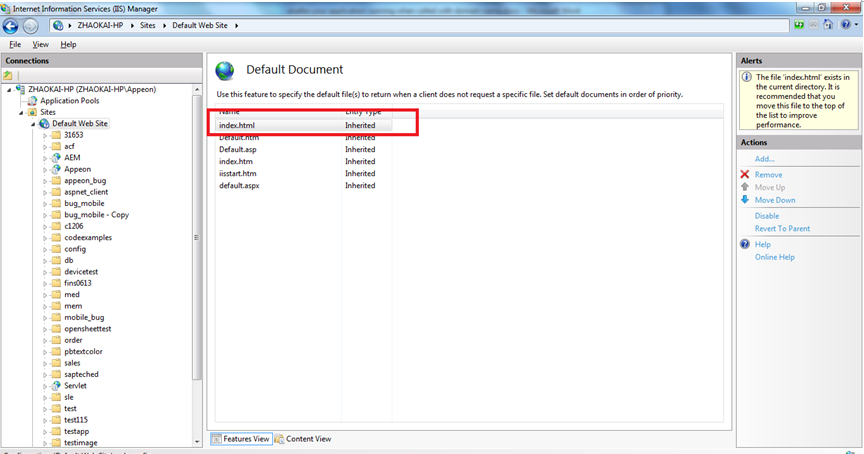Click the server icon for ZHAOKAI-HP
This screenshot has height=454, width=864.
[x=20, y=89]
